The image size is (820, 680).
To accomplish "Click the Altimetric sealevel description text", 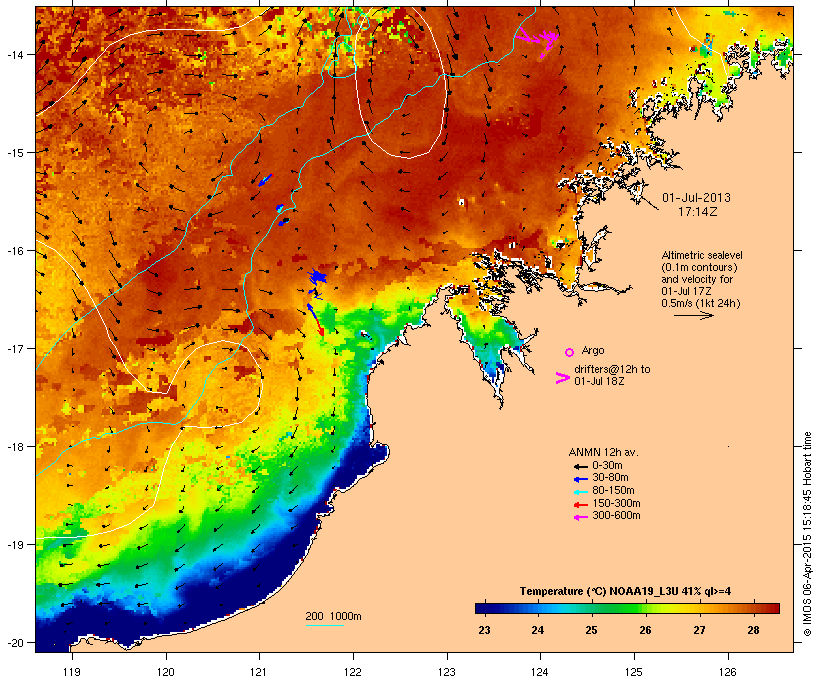I will tap(702, 279).
